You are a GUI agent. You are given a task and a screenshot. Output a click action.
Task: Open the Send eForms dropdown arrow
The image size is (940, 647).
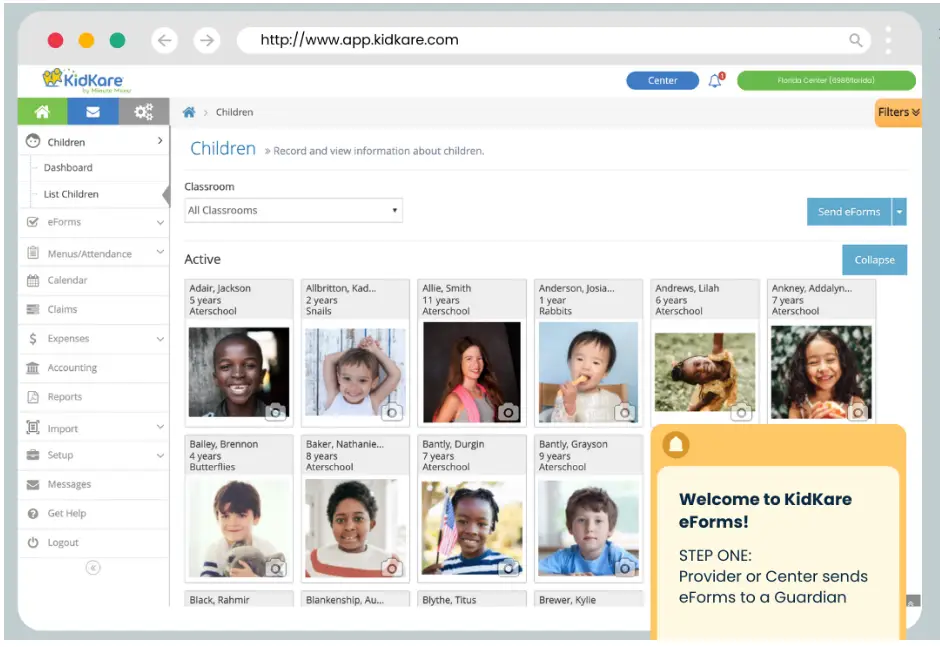[x=899, y=211]
